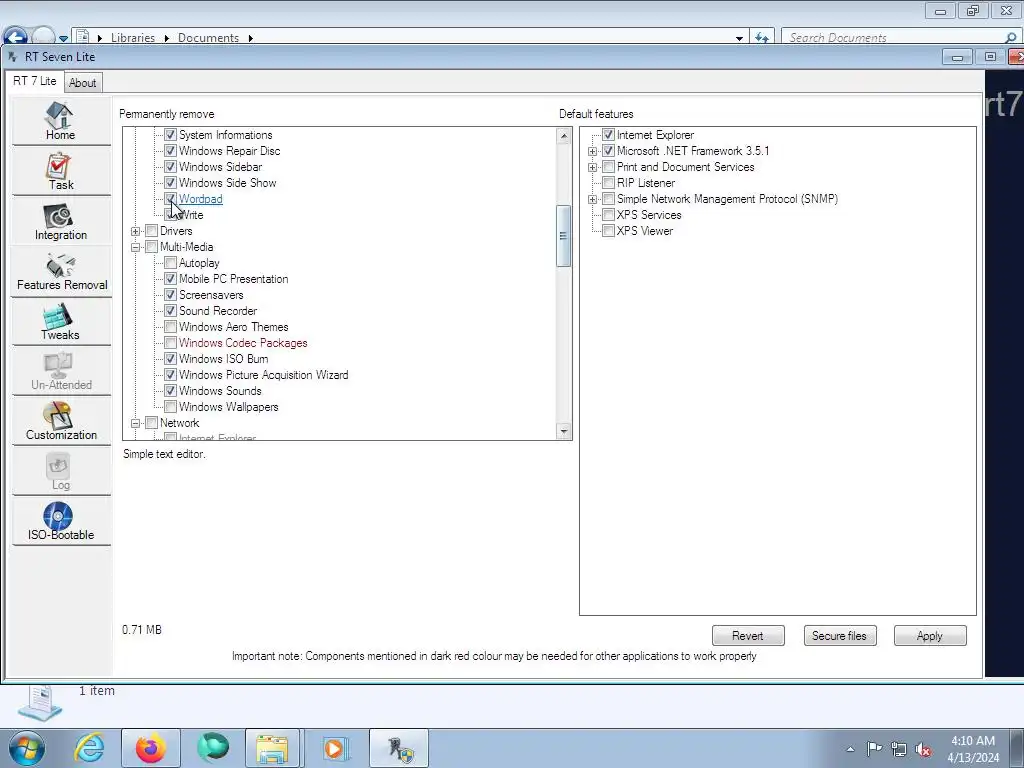Open Explorer address bar history dropdown

739,39
